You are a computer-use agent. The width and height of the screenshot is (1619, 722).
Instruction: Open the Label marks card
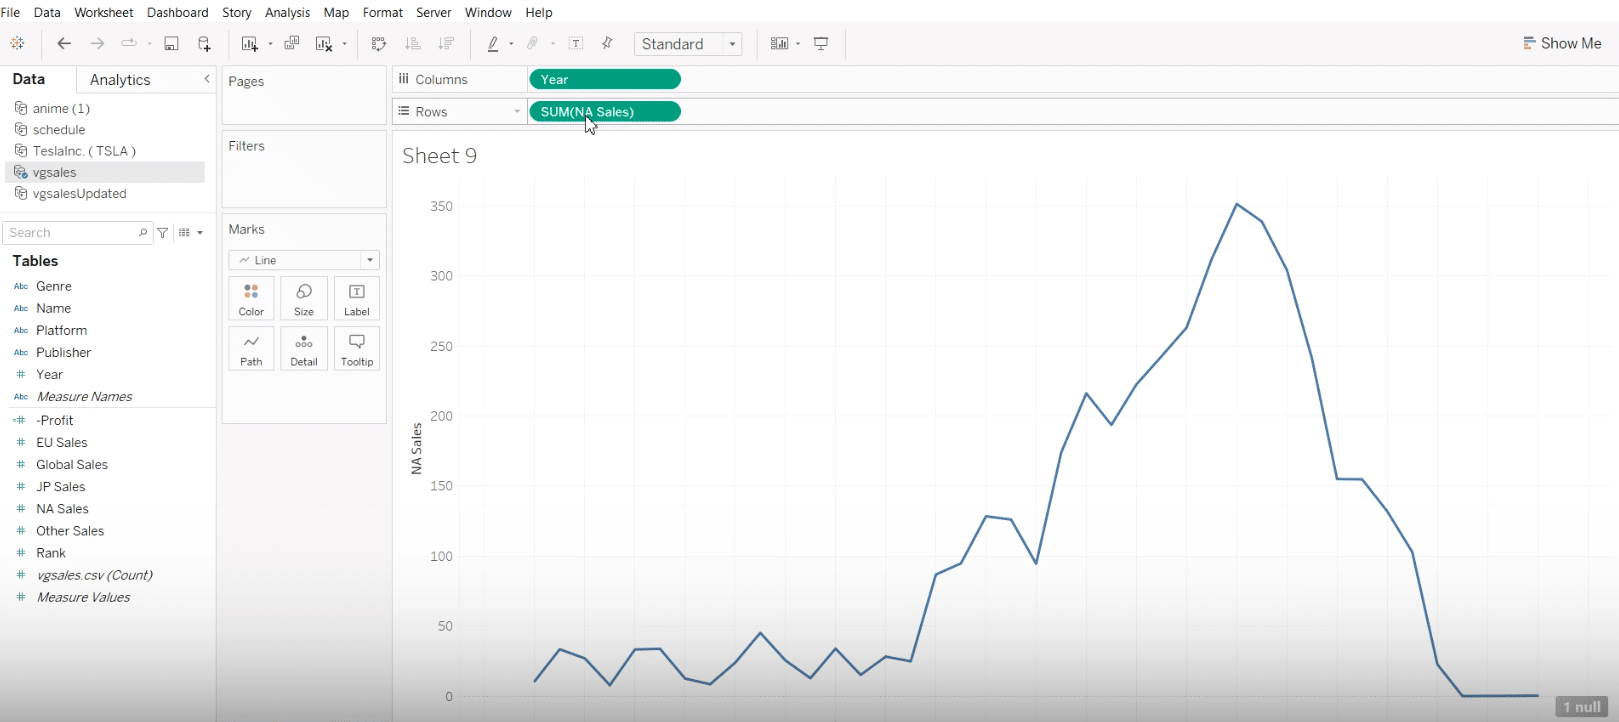tap(357, 299)
